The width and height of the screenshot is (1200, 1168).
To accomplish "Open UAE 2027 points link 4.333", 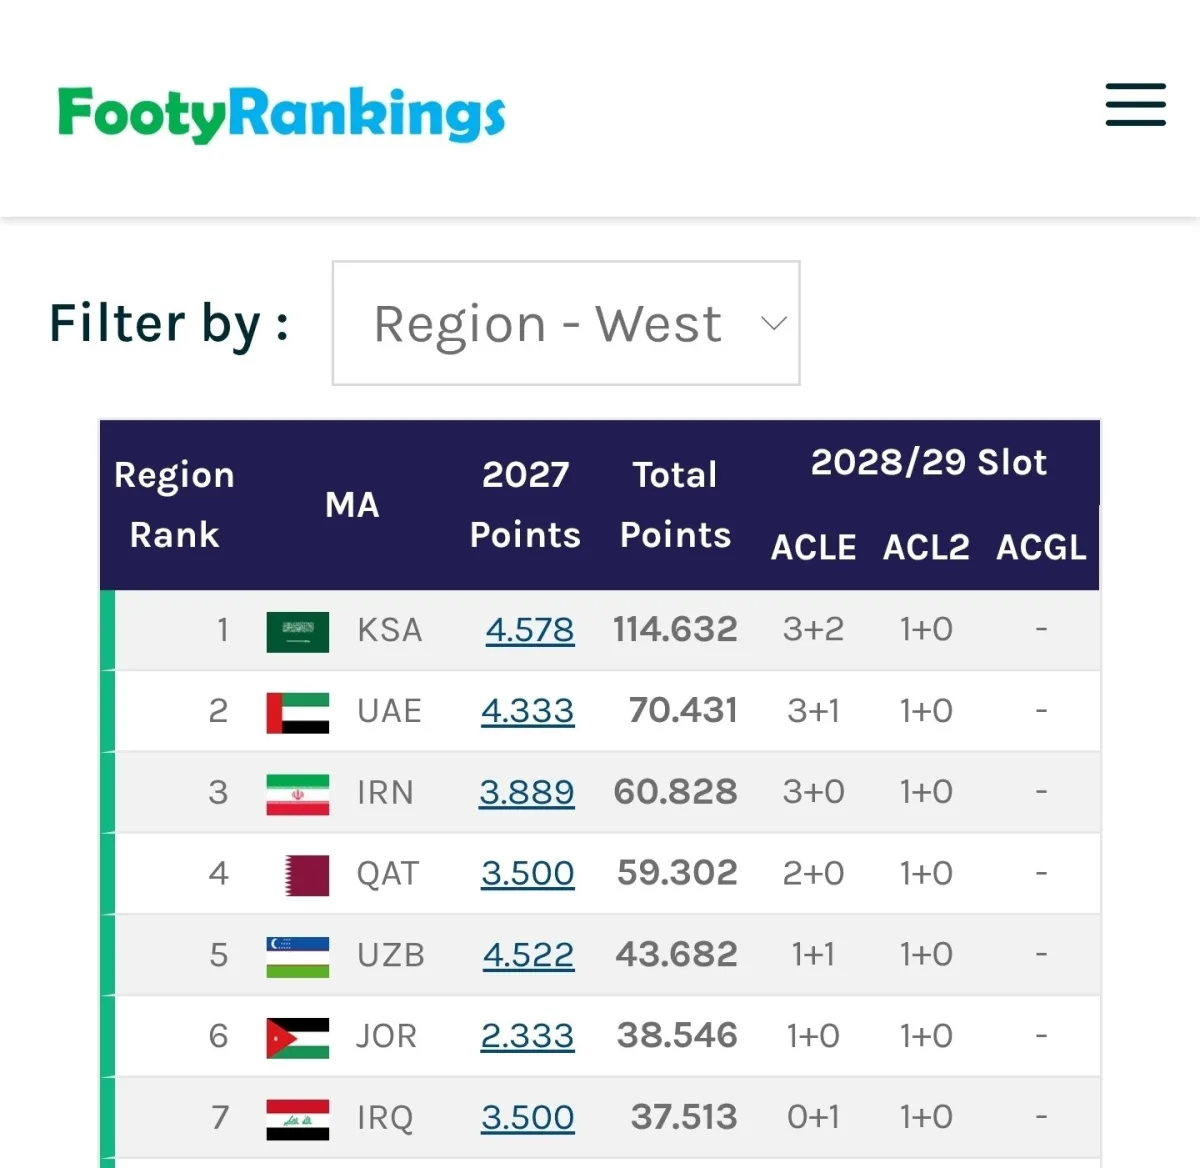I will point(528,711).
